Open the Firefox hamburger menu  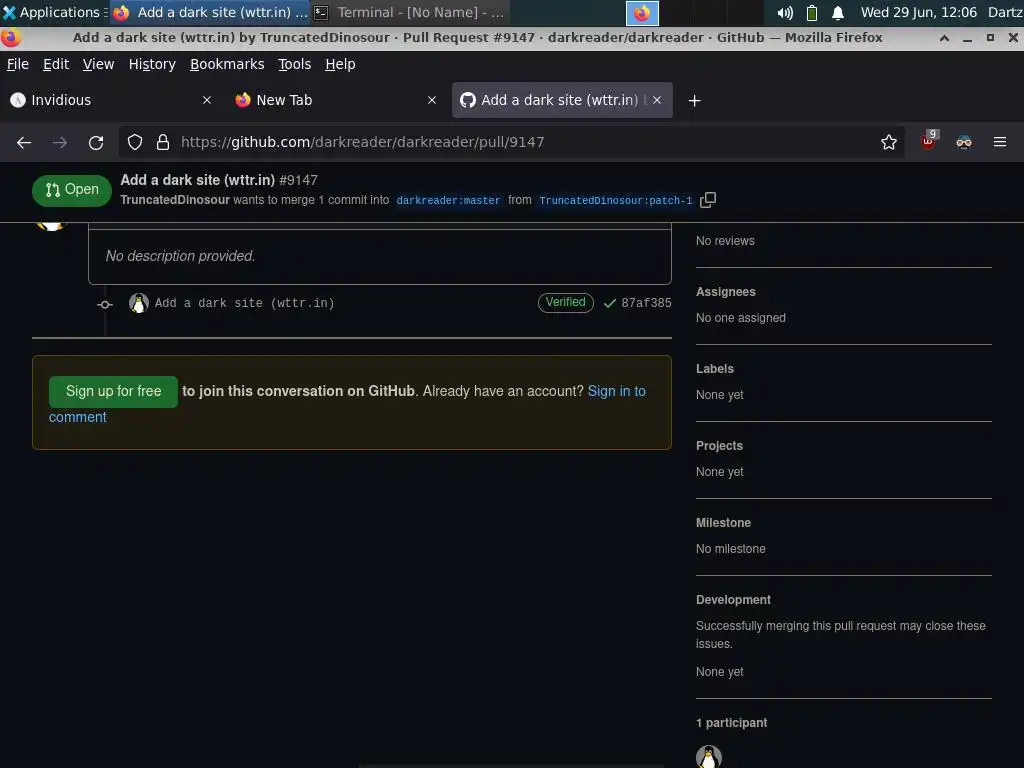(x=1000, y=142)
